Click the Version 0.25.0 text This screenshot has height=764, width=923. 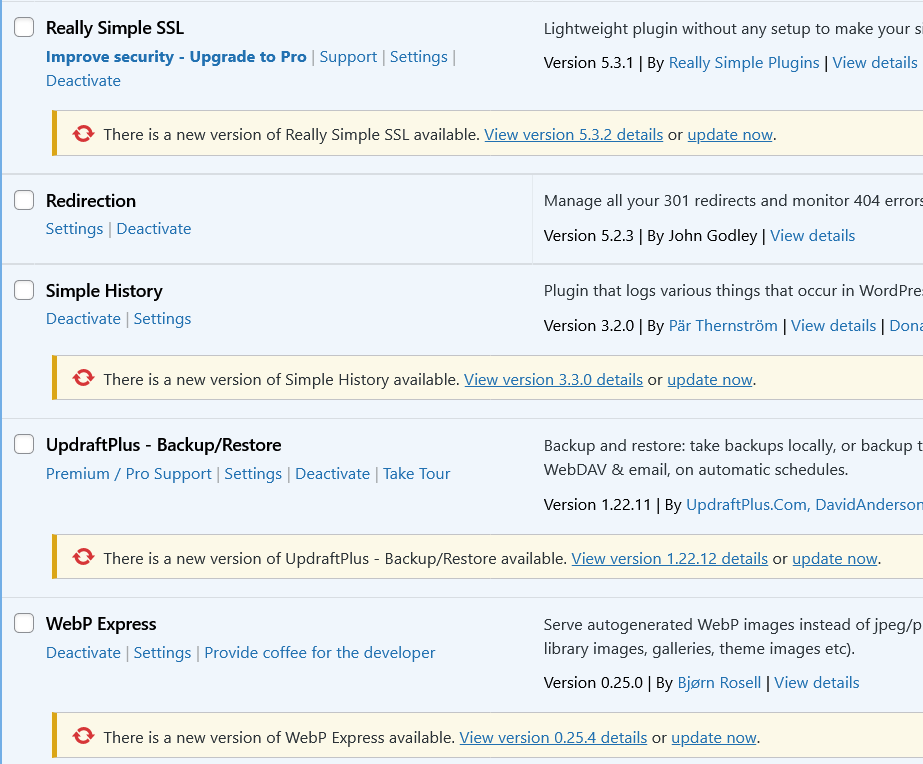593,683
